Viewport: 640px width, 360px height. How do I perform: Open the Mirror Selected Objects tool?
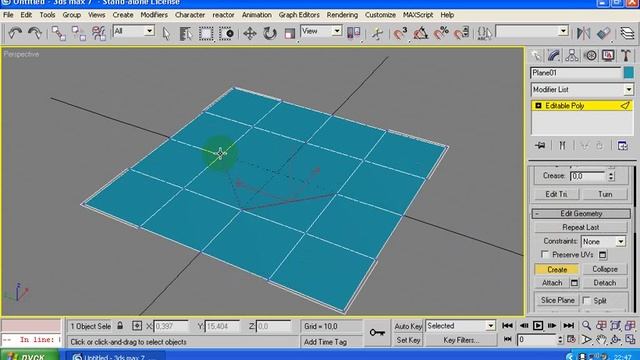(583, 33)
